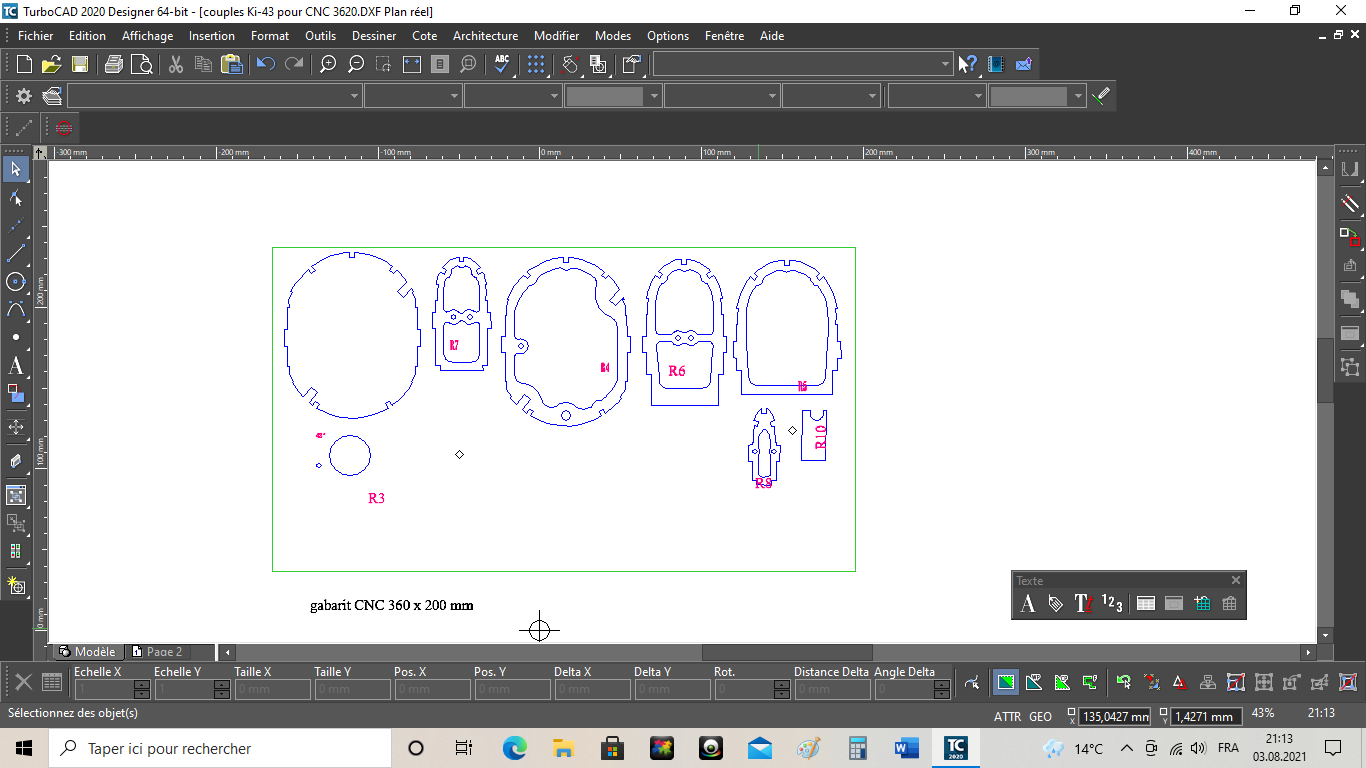Click the Zoom In magnifier icon

(327, 64)
